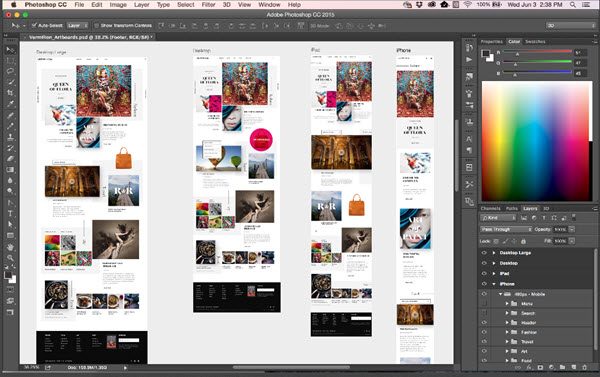Select the Path Selection tool
The height and width of the screenshot is (377, 600).
(x=10, y=224)
